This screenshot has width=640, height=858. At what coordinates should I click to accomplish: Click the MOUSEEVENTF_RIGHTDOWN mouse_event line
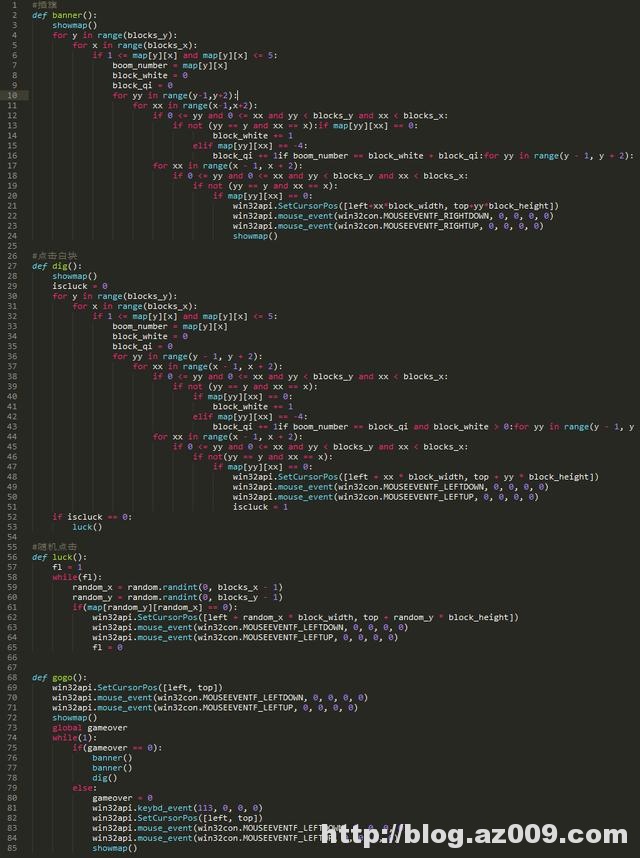393,216
